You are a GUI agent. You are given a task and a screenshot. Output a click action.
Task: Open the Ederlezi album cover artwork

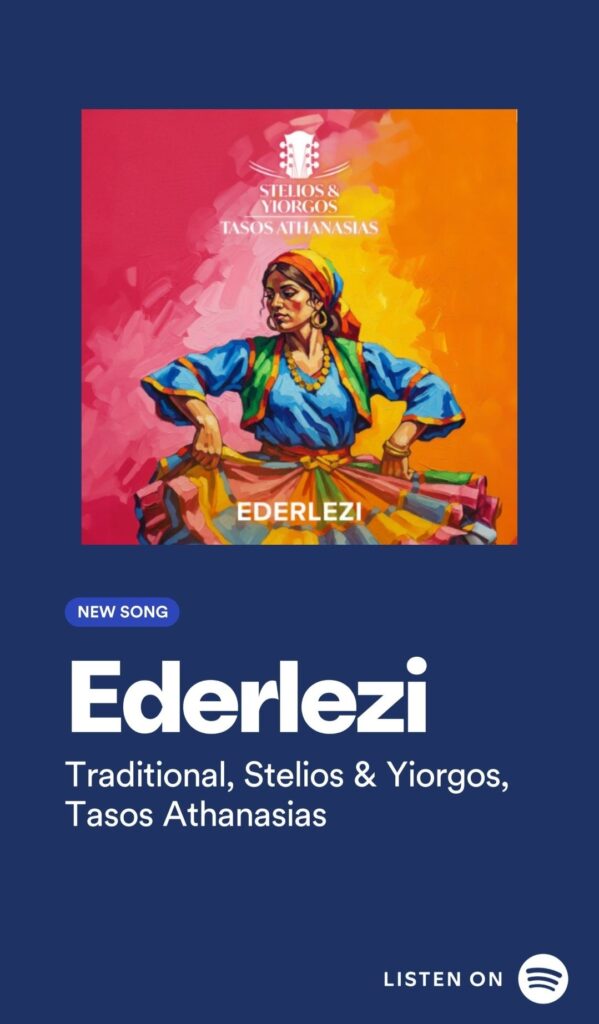(x=299, y=327)
